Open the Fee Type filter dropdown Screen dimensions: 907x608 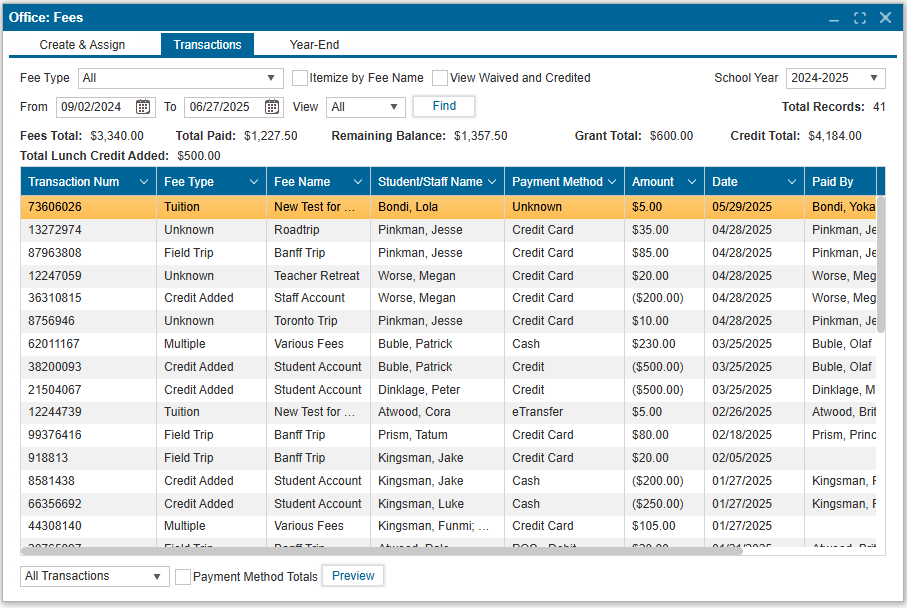pyautogui.click(x=271, y=77)
